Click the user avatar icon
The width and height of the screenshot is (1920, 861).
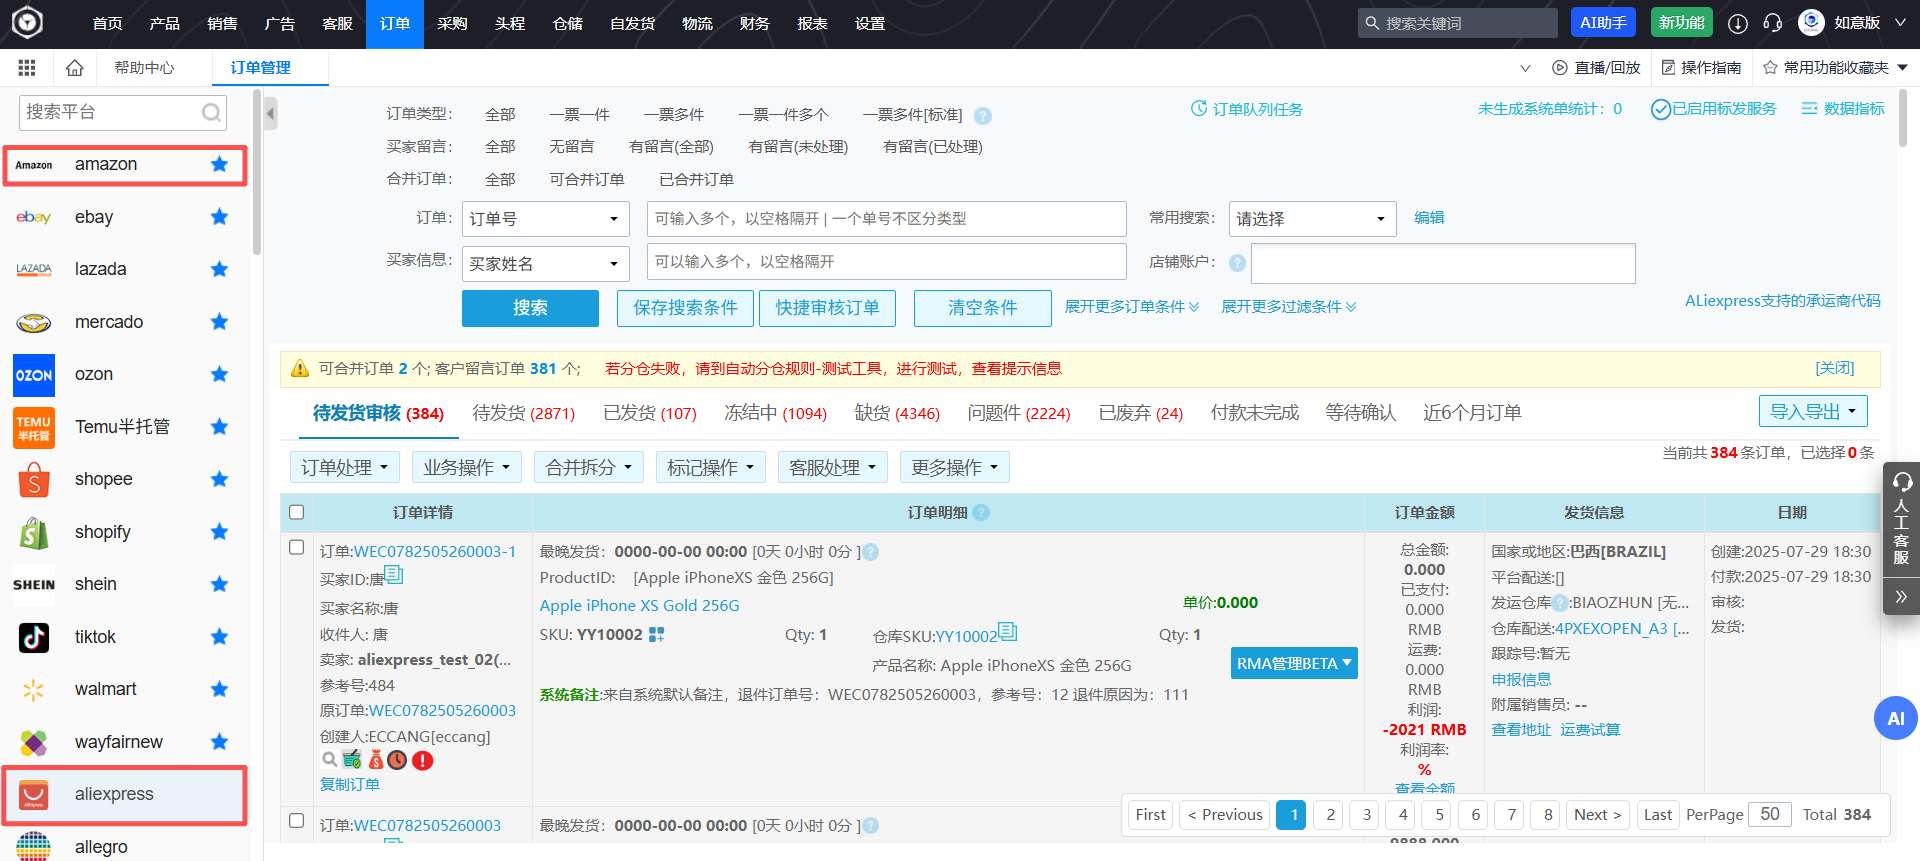click(1811, 22)
